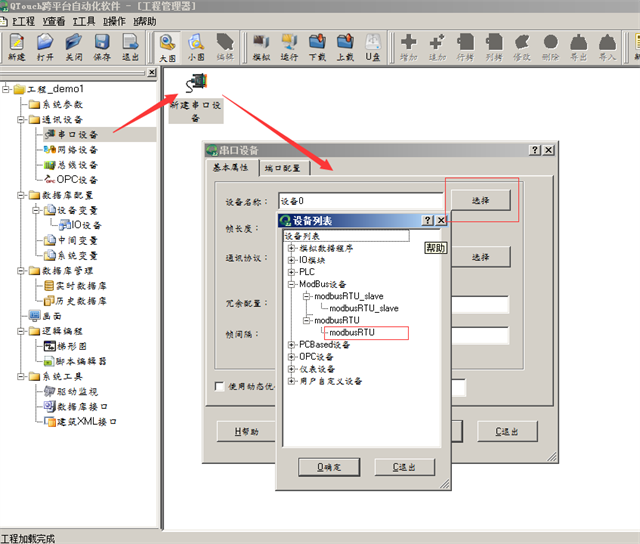640x544 pixels.
Task: Click the 运行 (Run) toolbar icon
Action: (289, 46)
